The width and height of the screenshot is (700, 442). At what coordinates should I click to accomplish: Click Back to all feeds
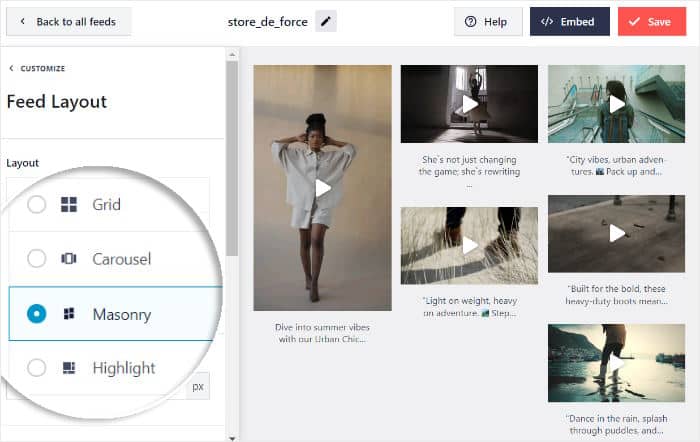coord(68,22)
